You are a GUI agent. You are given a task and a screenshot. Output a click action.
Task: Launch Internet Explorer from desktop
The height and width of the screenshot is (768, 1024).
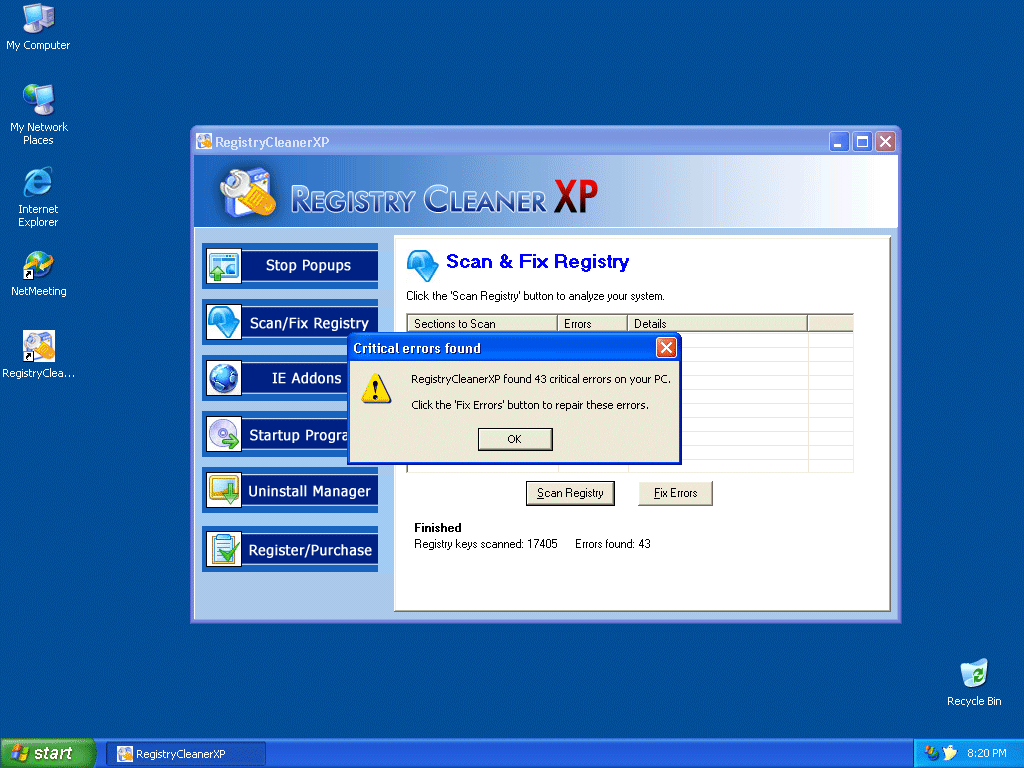click(38, 183)
